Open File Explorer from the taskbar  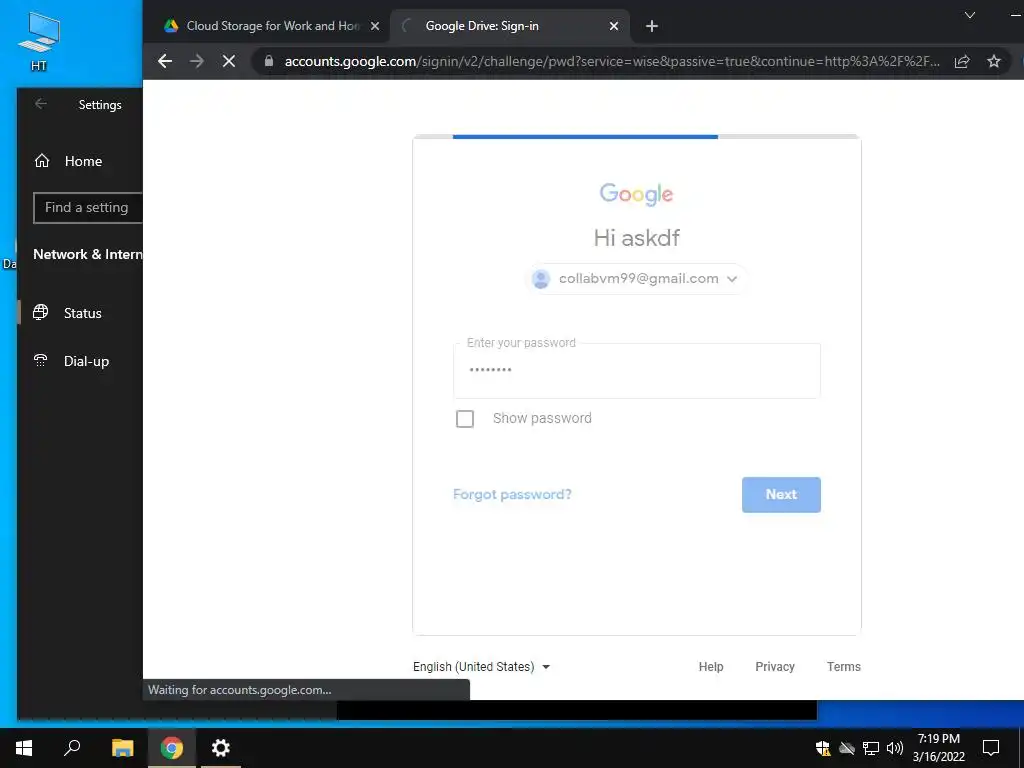pyautogui.click(x=122, y=748)
